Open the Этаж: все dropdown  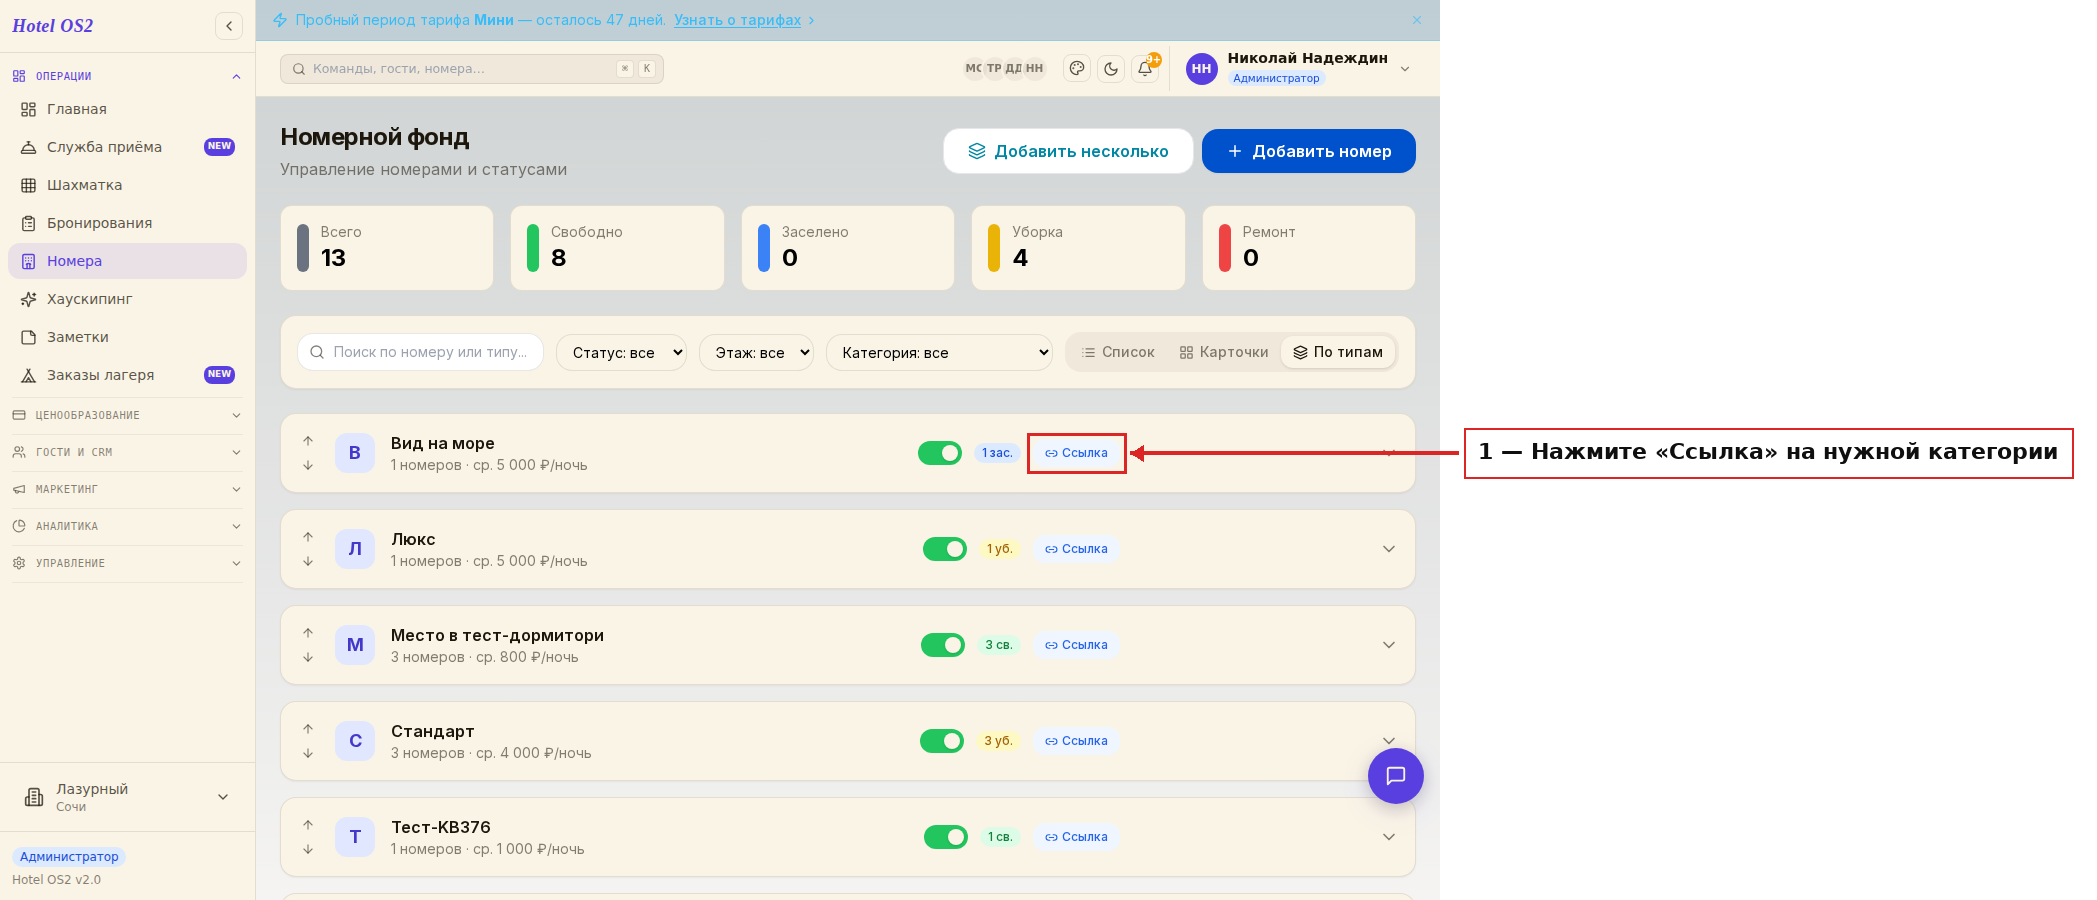pyautogui.click(x=757, y=352)
